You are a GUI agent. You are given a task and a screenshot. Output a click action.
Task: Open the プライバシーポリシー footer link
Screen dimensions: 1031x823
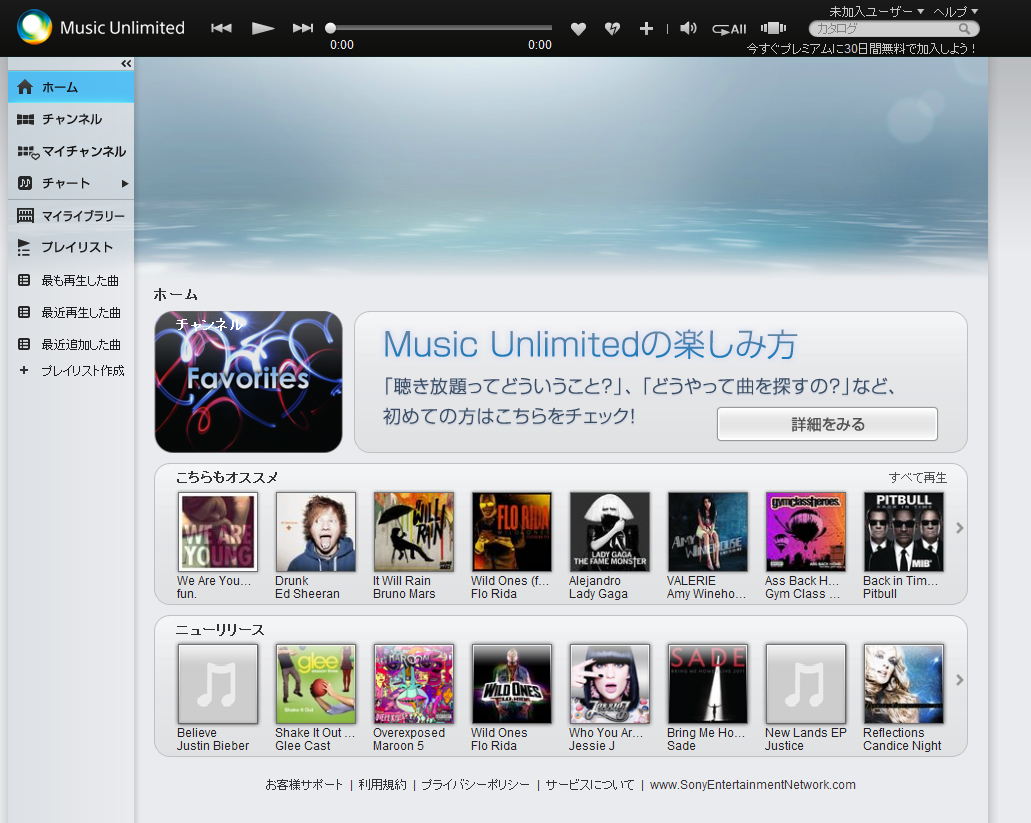click(475, 785)
